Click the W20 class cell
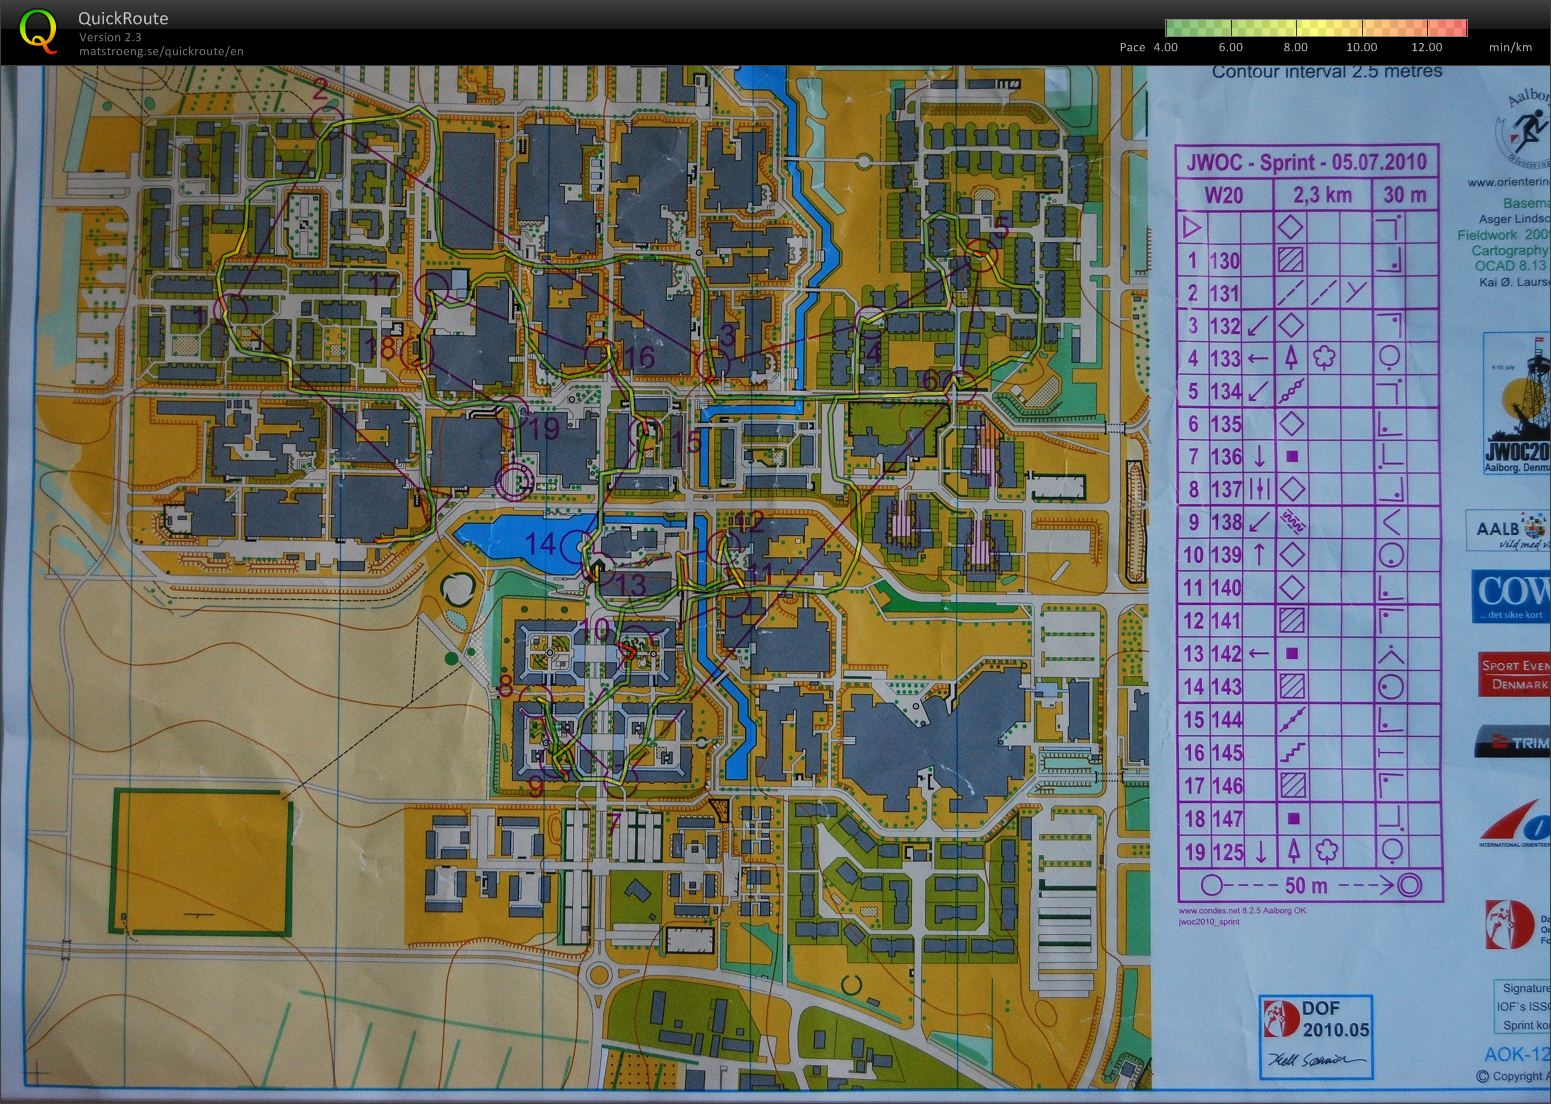 pyautogui.click(x=1223, y=195)
